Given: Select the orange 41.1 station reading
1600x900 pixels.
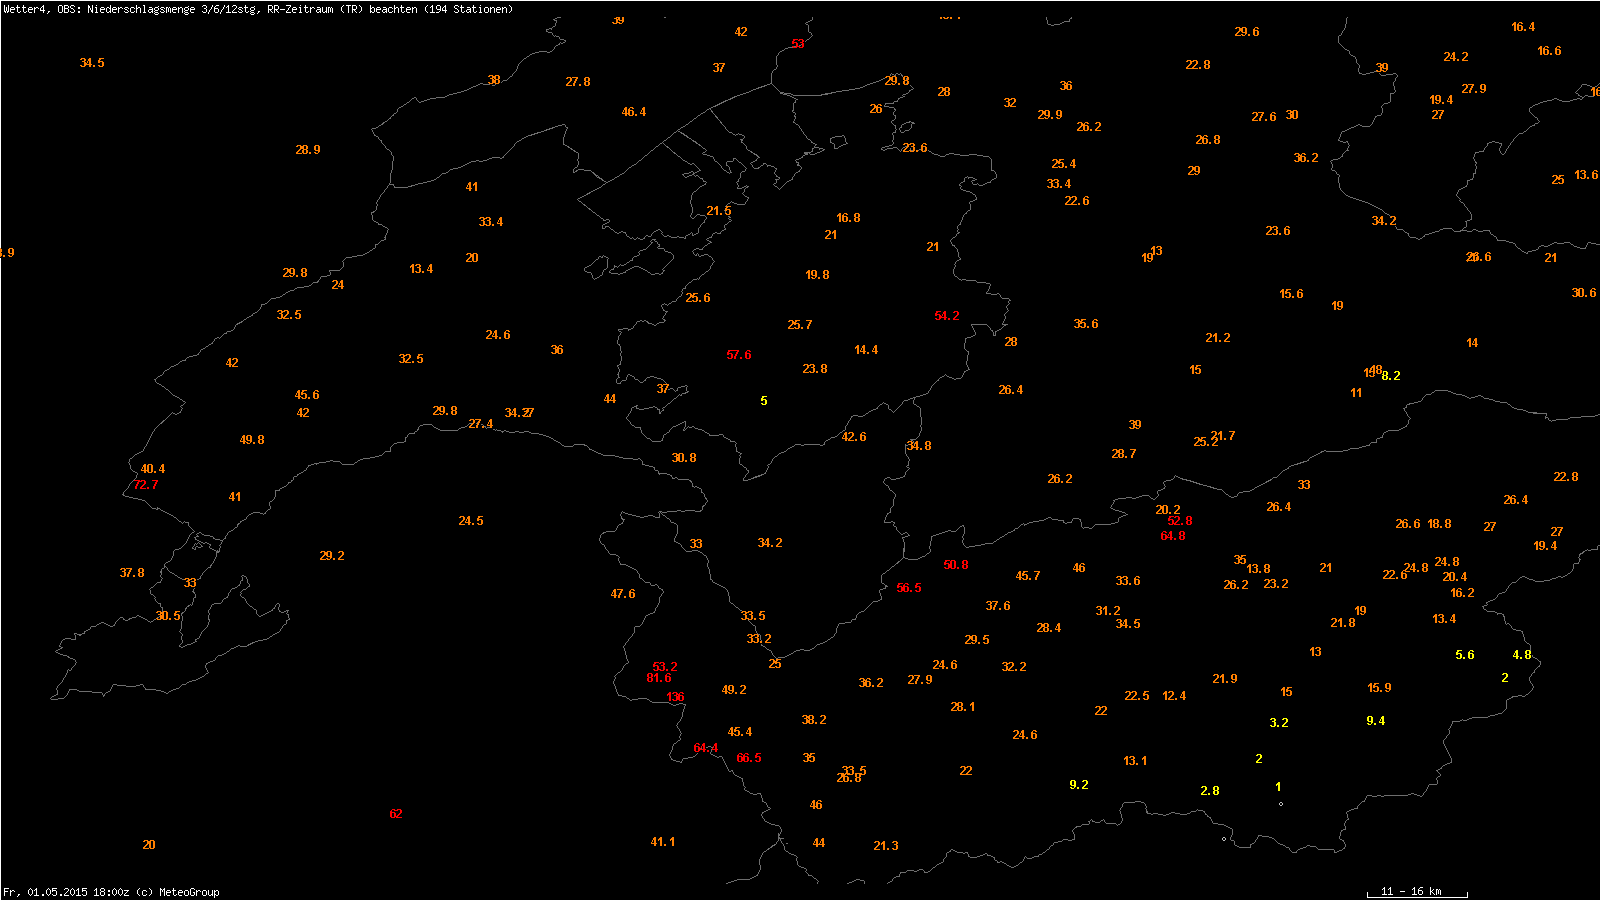Looking at the screenshot, I should tap(663, 842).
